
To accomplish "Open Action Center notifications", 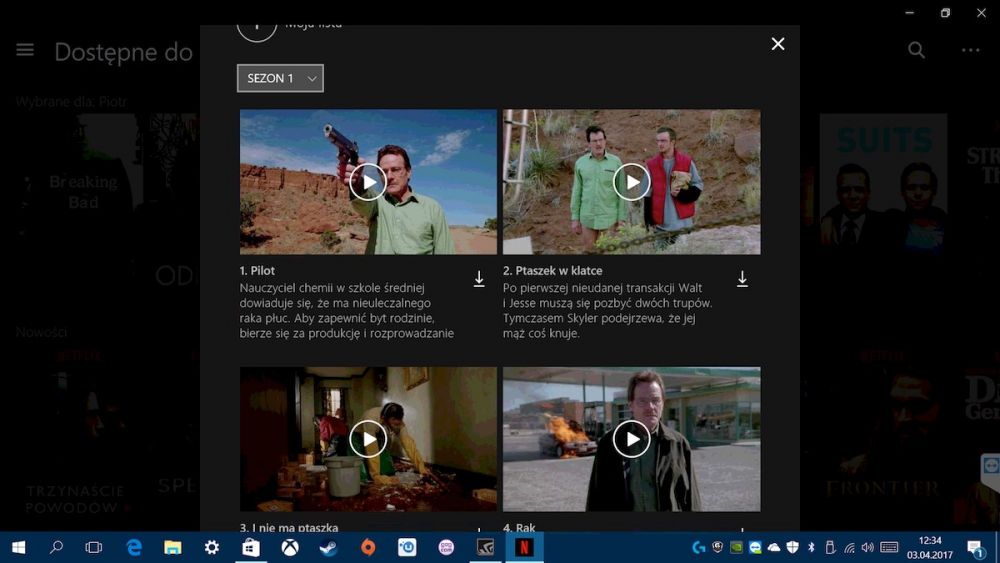I will tap(975, 548).
